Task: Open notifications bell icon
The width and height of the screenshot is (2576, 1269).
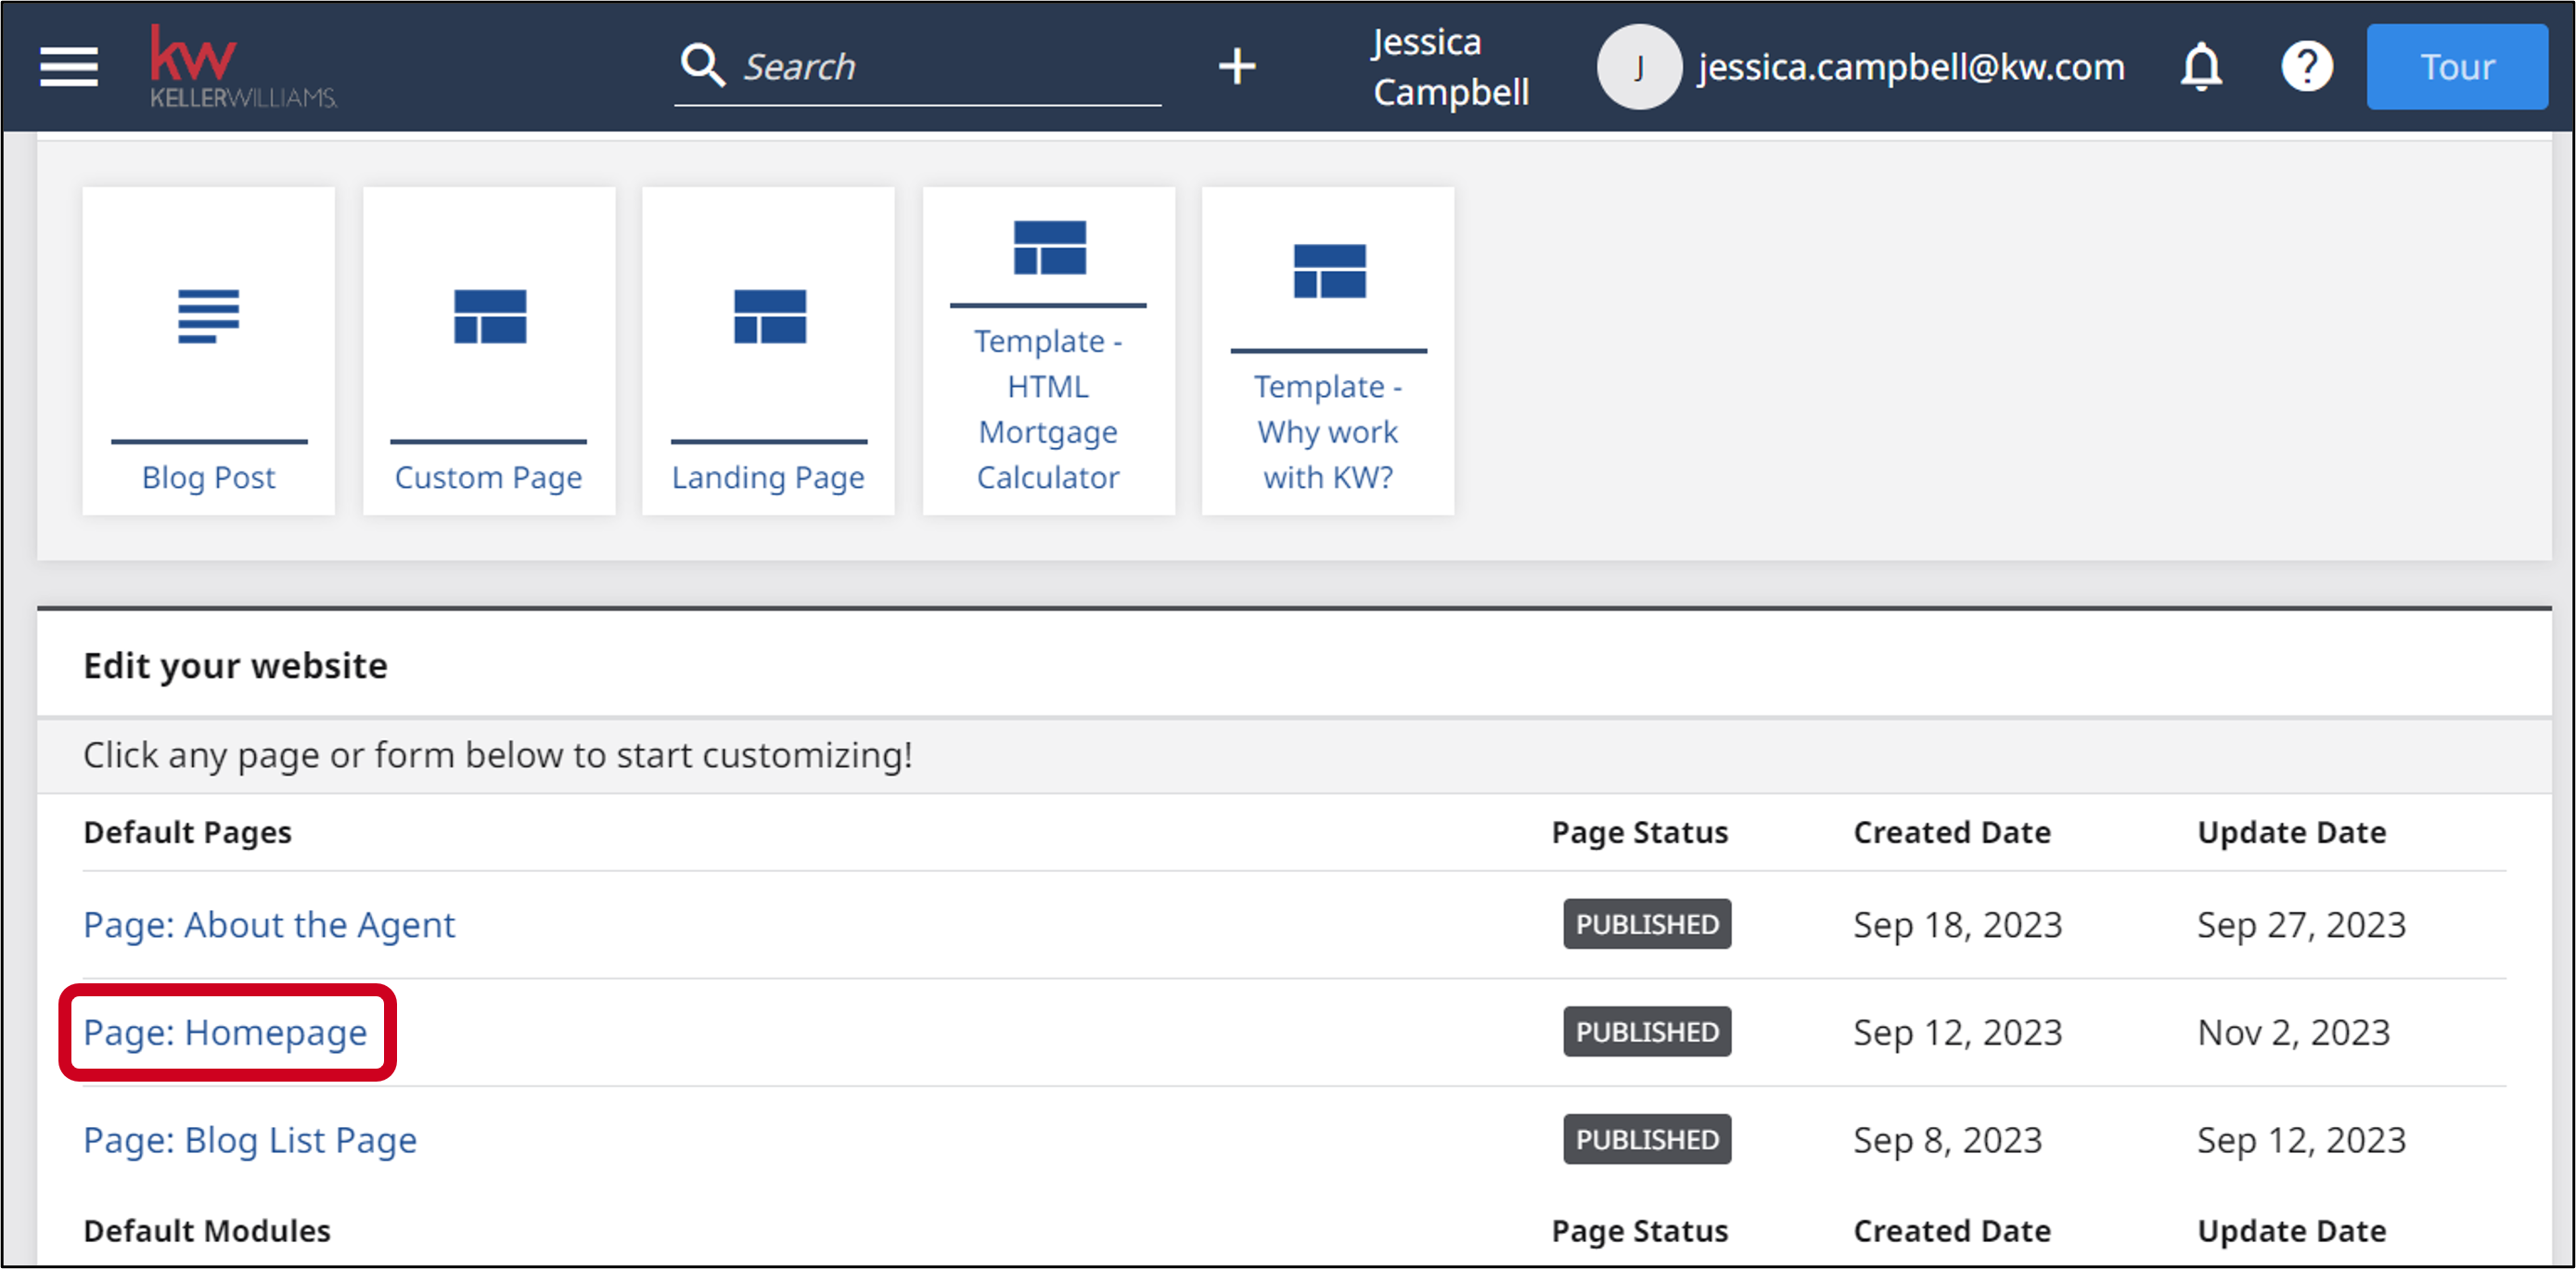Action: click(x=2201, y=67)
